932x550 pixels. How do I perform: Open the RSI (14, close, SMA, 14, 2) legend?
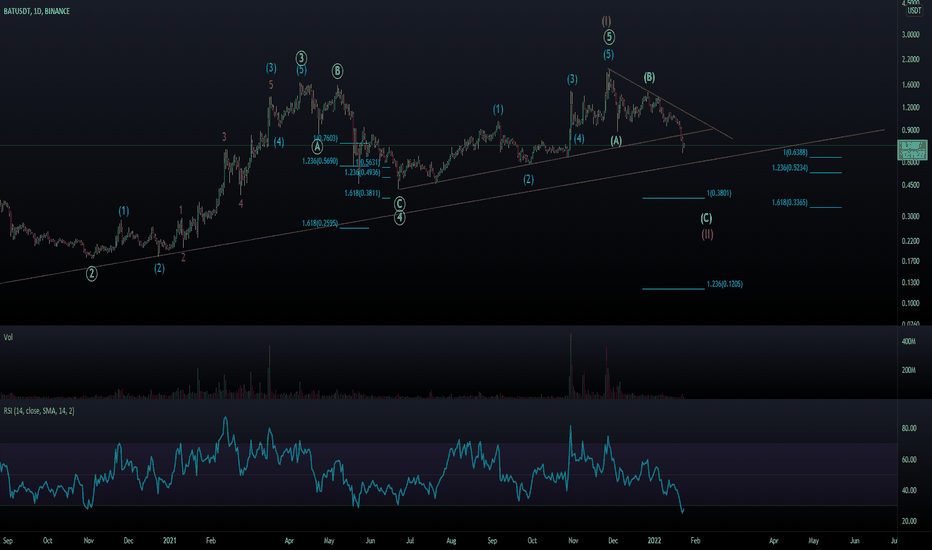[x=39, y=411]
